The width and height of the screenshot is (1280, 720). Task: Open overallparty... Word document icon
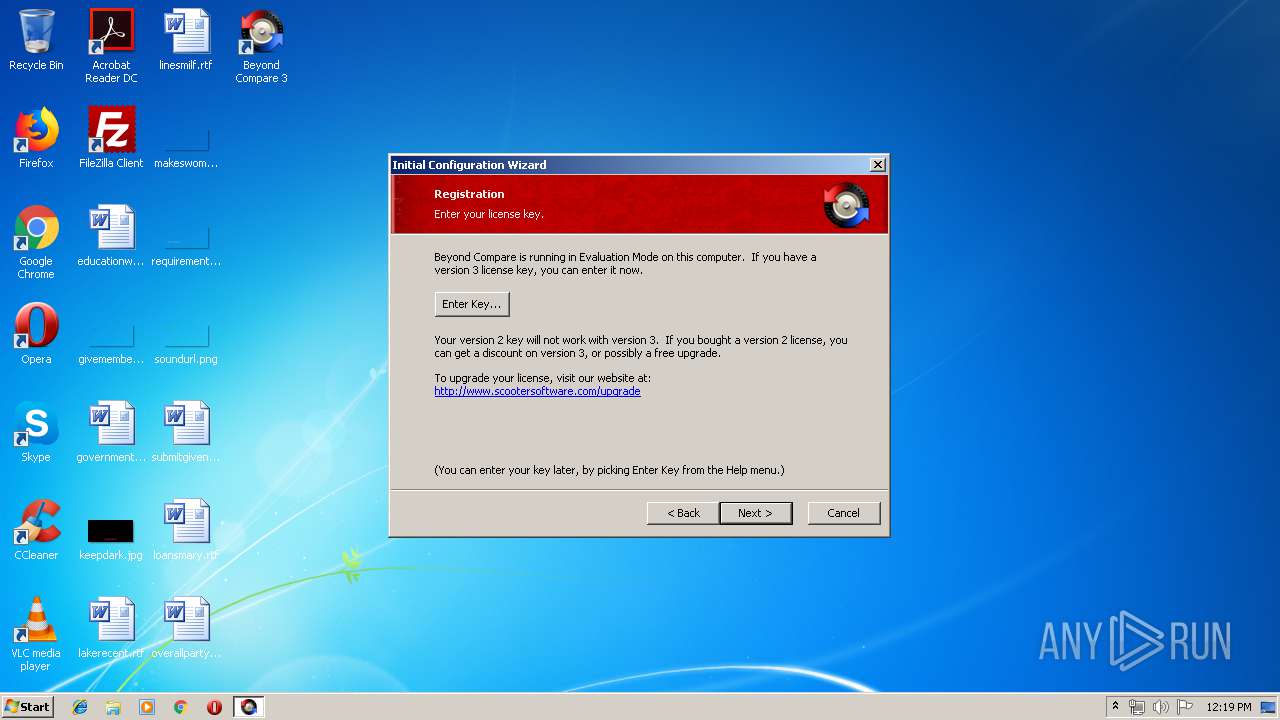point(186,628)
